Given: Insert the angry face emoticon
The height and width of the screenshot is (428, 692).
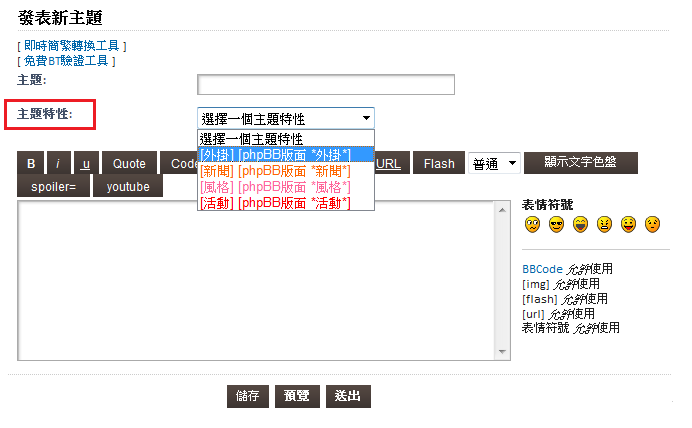Looking at the screenshot, I should point(604,224).
